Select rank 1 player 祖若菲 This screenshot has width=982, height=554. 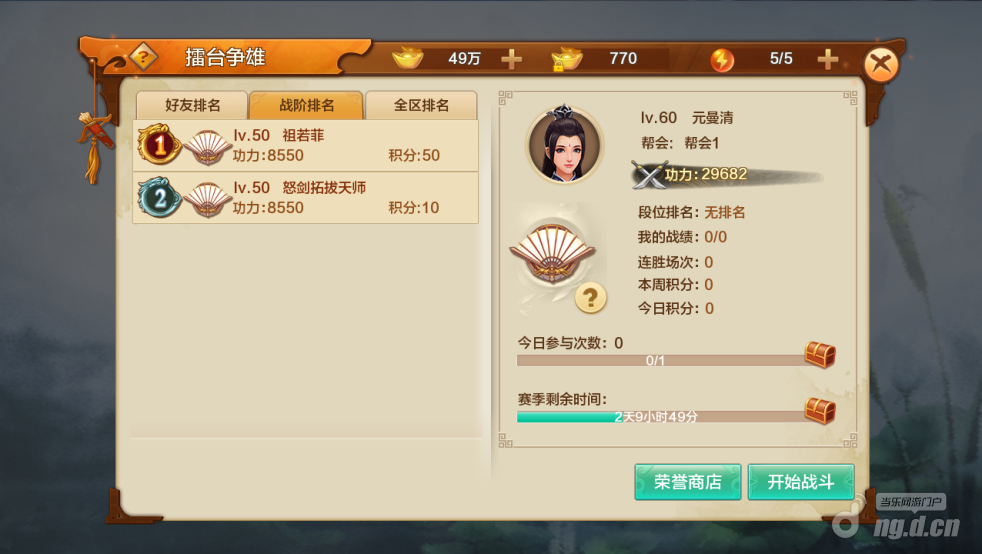click(x=306, y=145)
